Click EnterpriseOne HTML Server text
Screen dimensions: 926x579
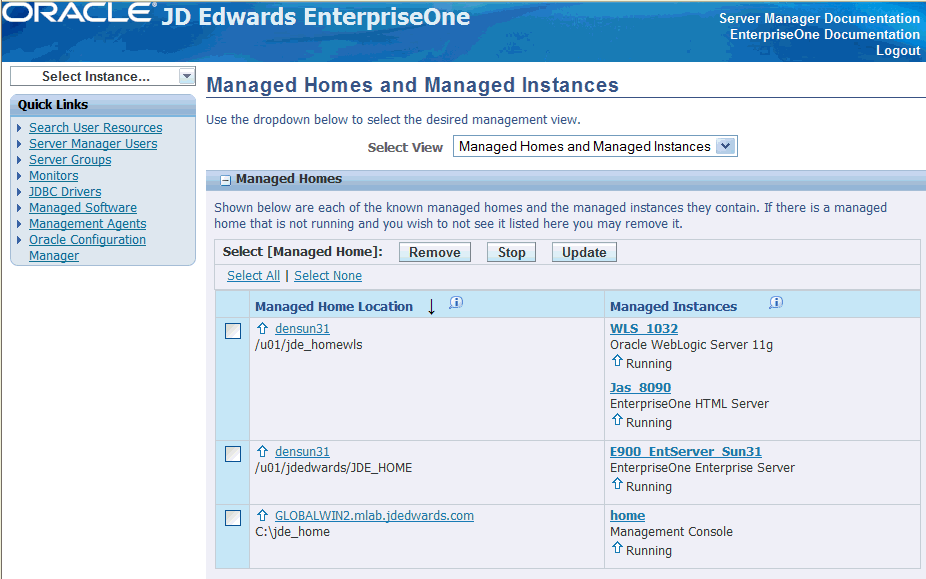pyautogui.click(x=689, y=404)
